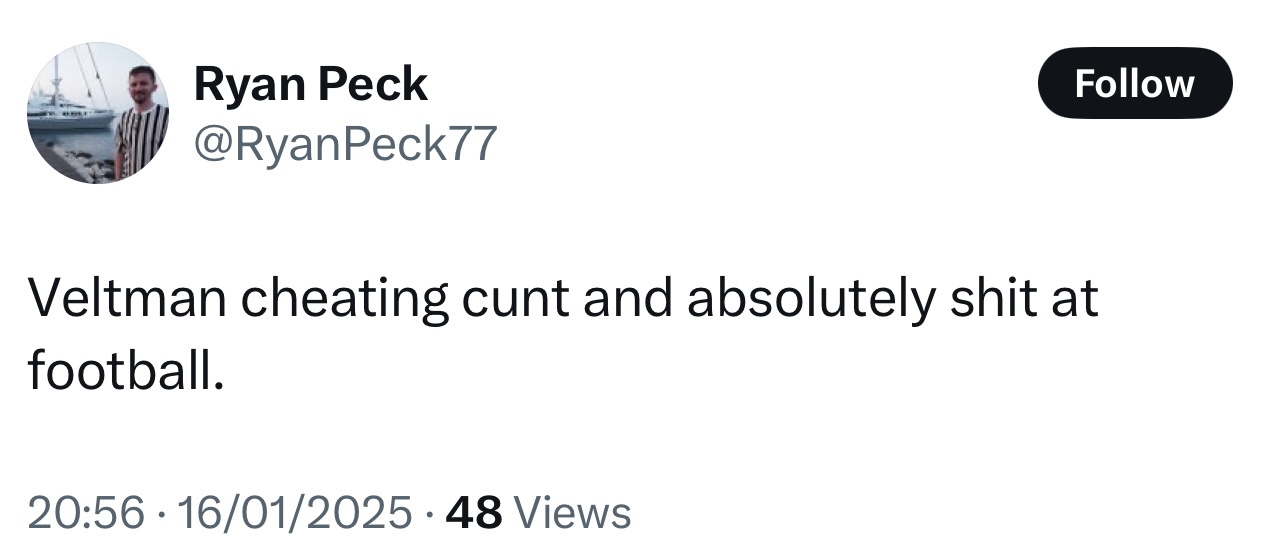Open Ryan Peck's profile picture
Viewport: 1284px width, 554px height.
(97, 112)
